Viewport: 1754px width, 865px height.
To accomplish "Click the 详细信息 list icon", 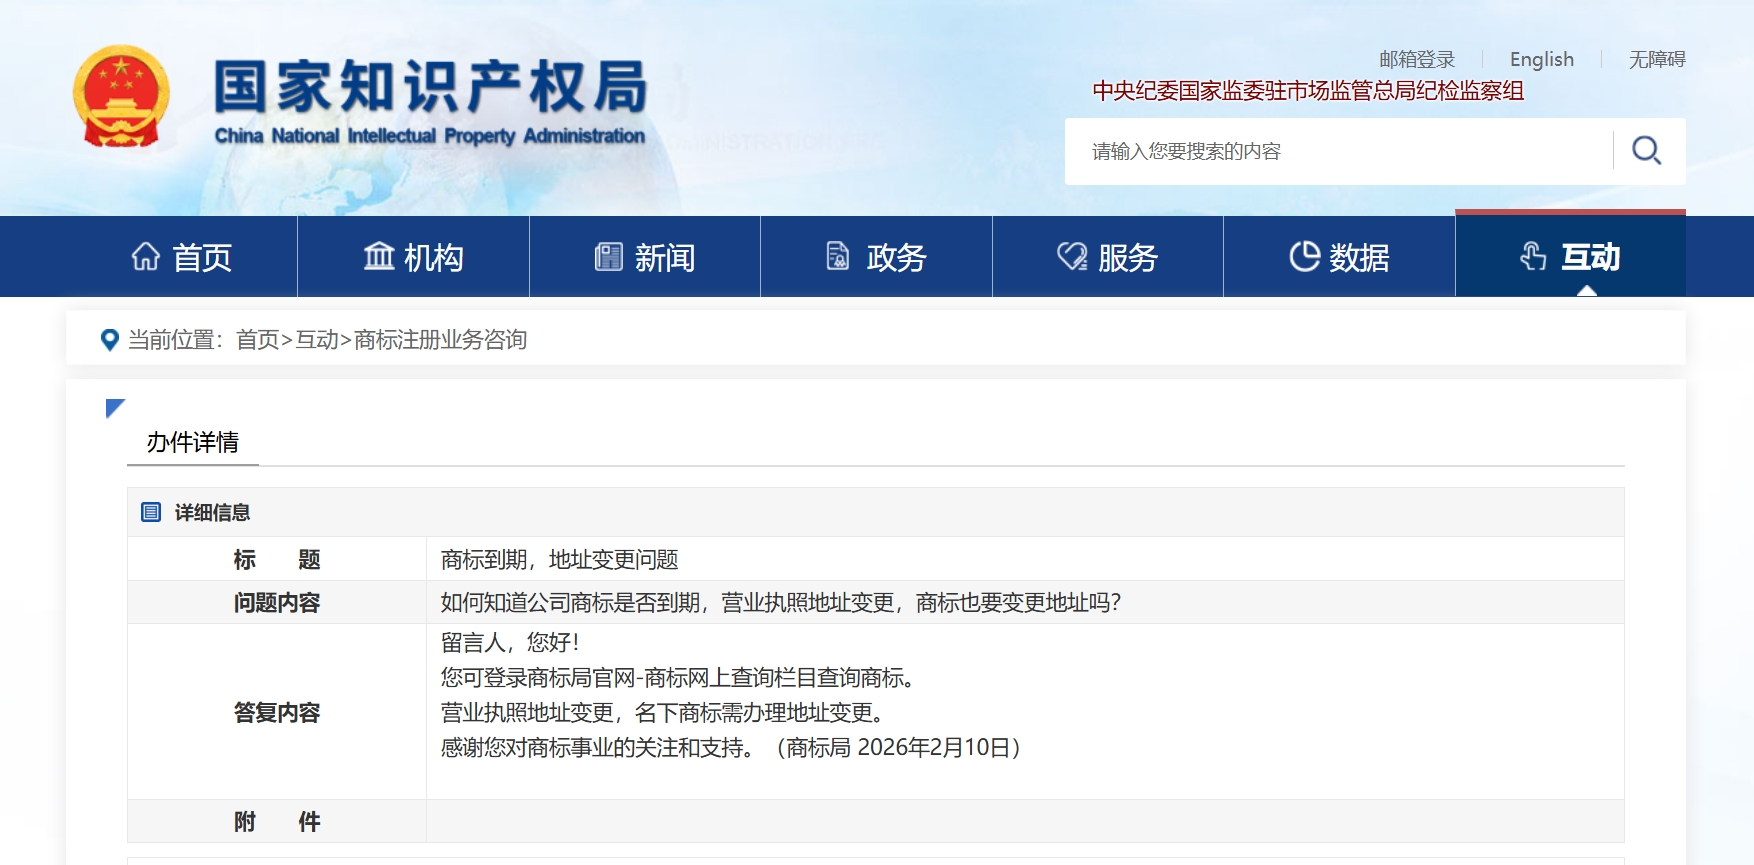I will click(151, 512).
